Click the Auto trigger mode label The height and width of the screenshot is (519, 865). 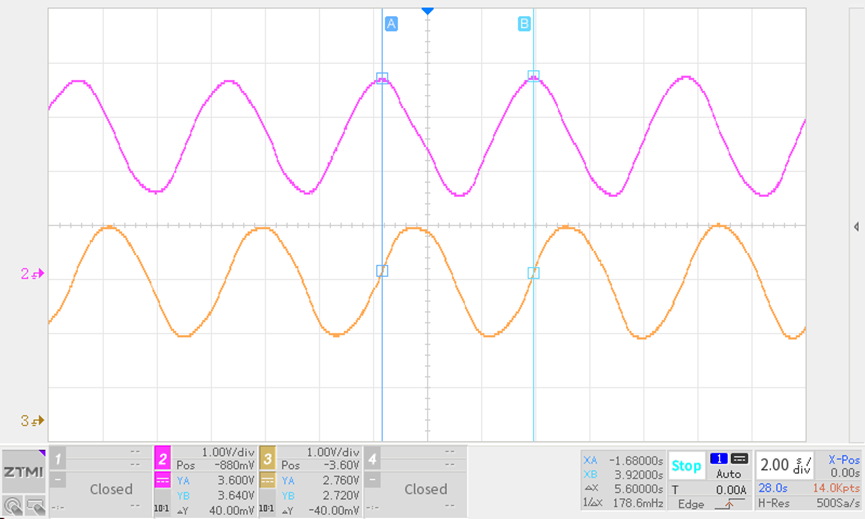tap(728, 474)
